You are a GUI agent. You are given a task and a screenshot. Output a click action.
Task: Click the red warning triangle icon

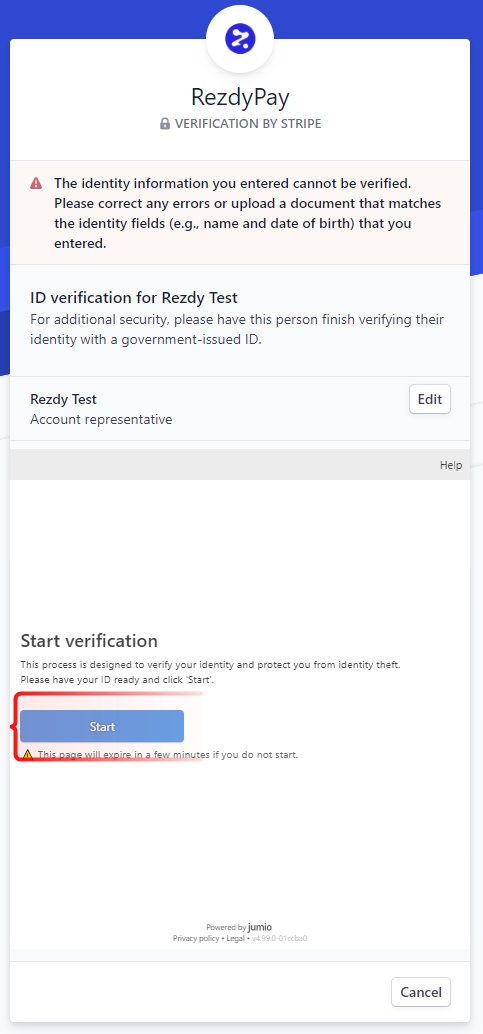pos(36,183)
